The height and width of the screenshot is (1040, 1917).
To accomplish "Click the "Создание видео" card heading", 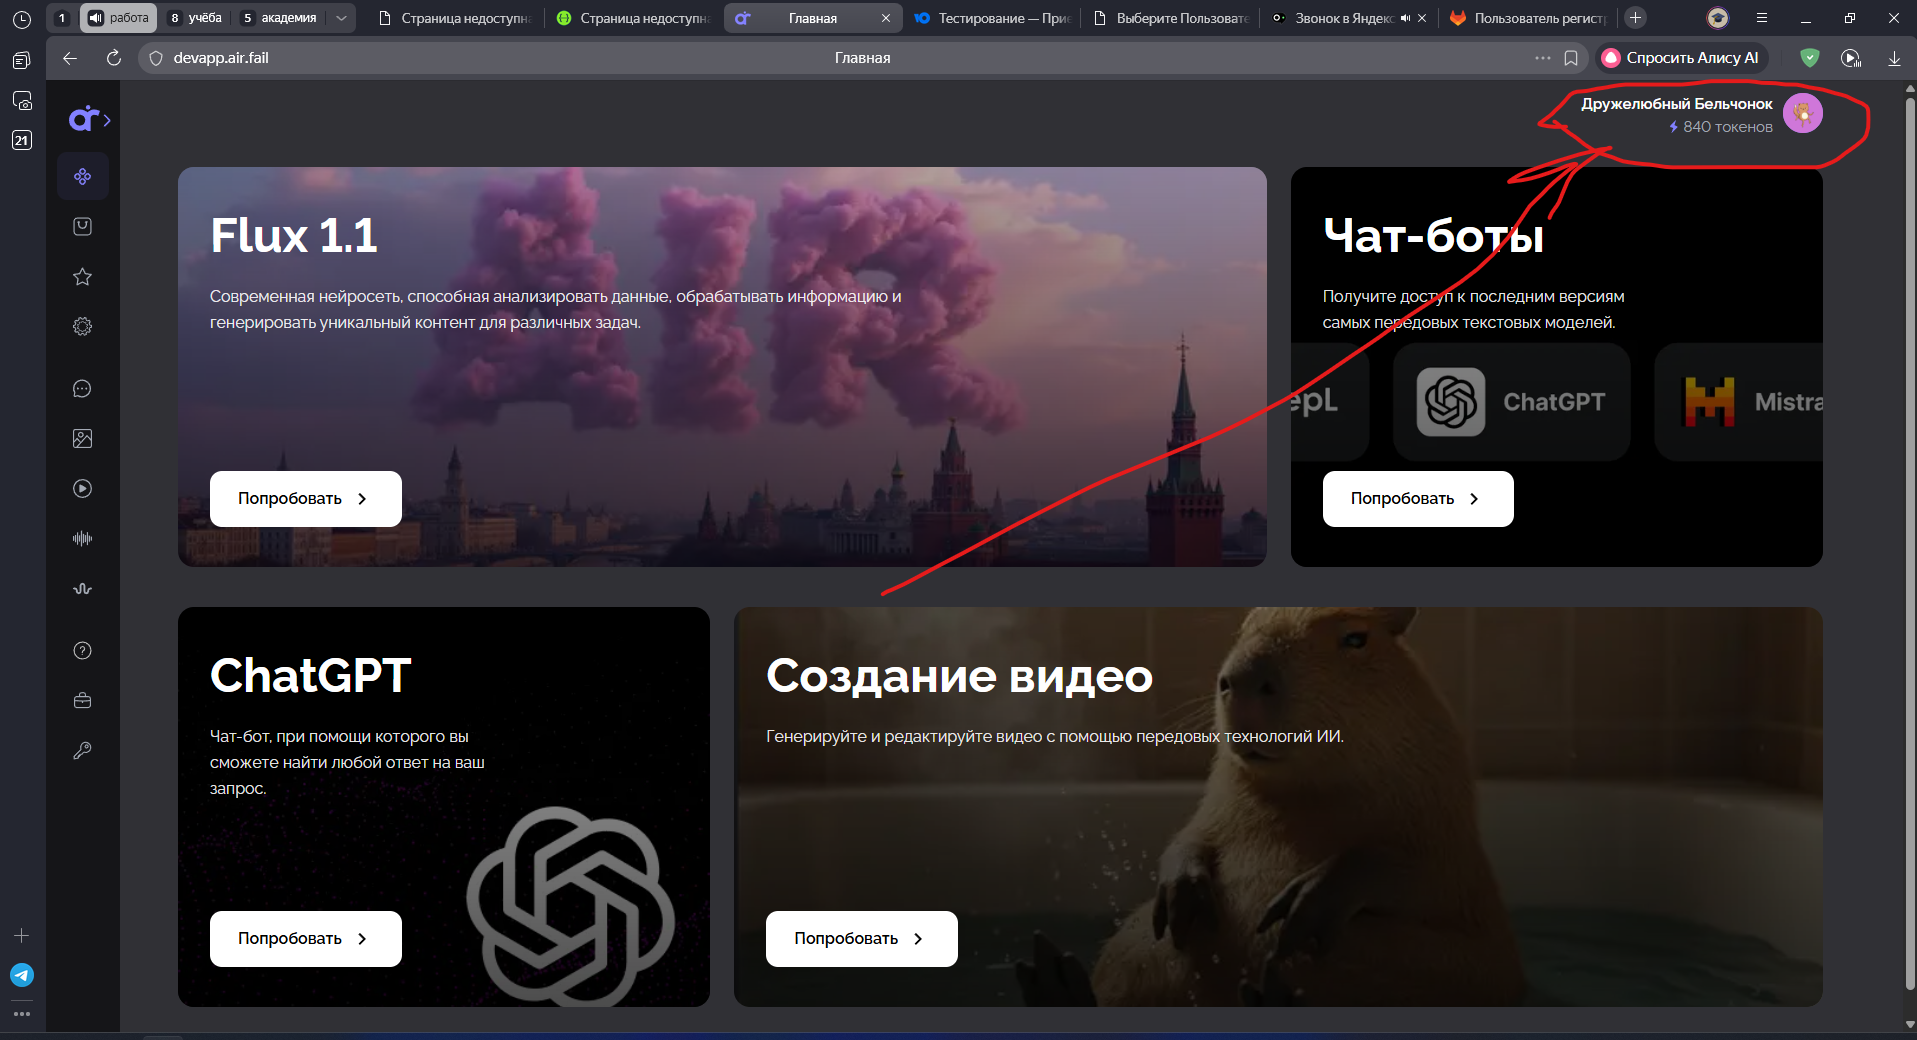I will tap(960, 676).
